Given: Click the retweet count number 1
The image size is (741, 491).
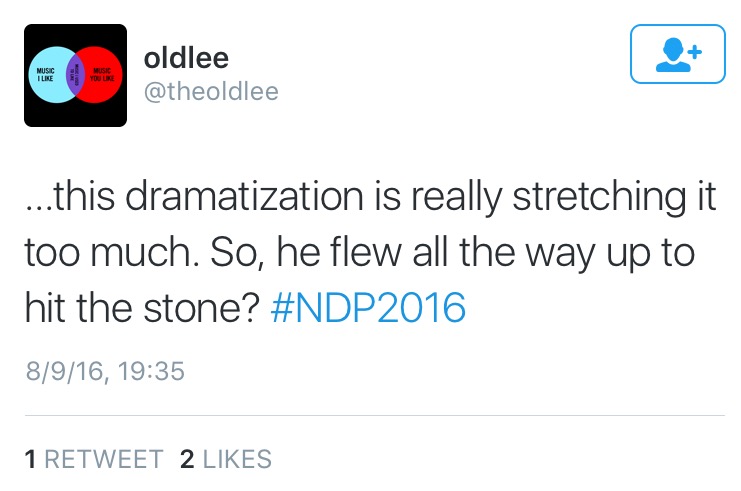Looking at the screenshot, I should pos(30,459).
